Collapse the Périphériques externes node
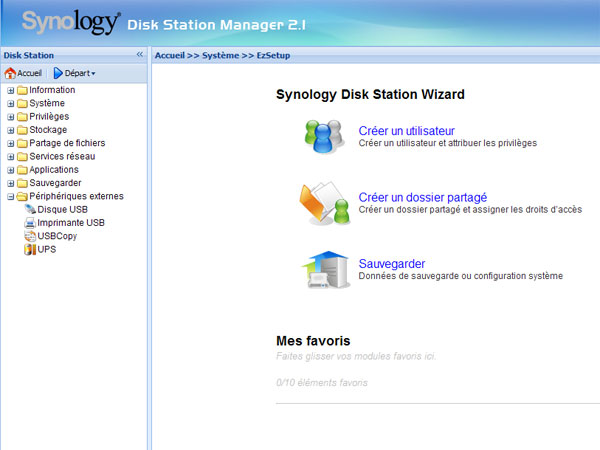This screenshot has height=450, width=600. [11, 197]
